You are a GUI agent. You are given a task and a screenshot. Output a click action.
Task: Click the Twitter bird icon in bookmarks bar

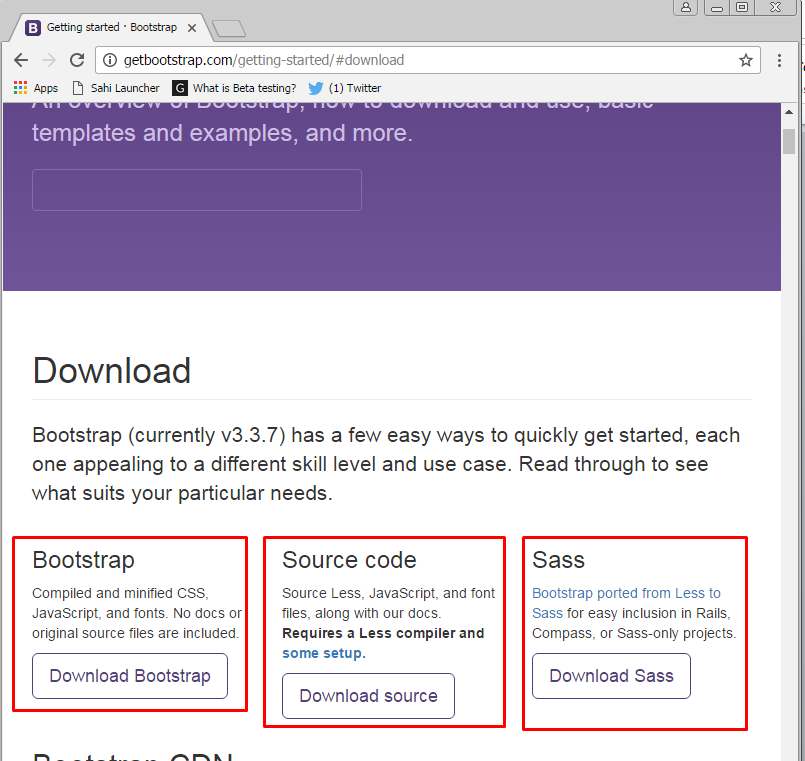[x=316, y=88]
